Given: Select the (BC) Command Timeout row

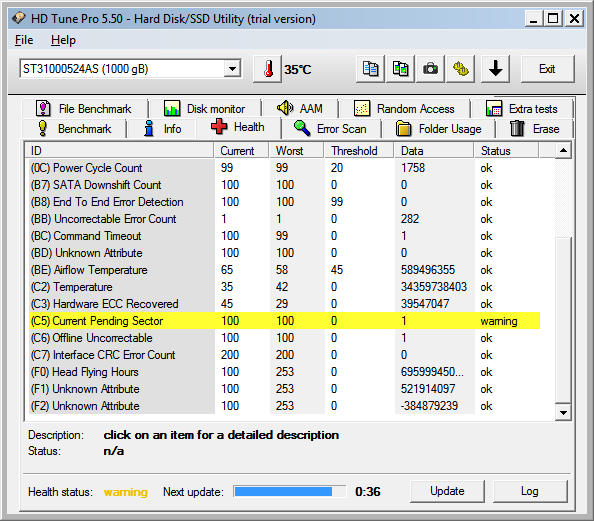Looking at the screenshot, I should [284, 236].
